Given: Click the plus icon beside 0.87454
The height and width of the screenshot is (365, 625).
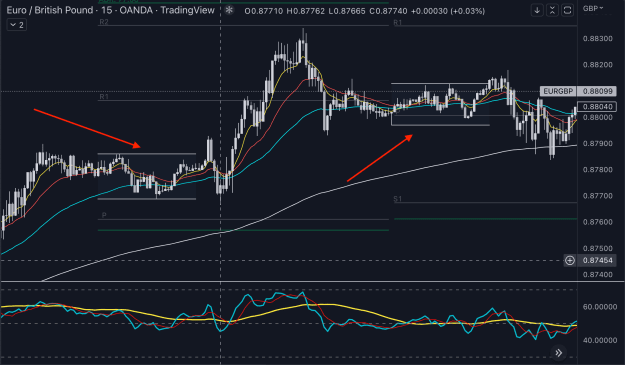Looking at the screenshot, I should click(x=570, y=260).
